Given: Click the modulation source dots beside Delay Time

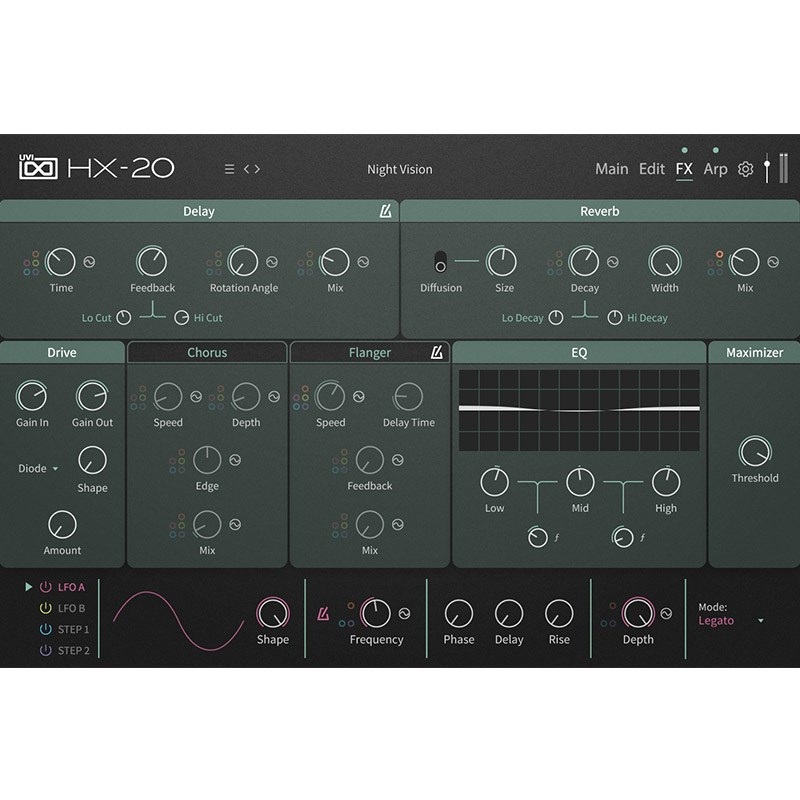Looking at the screenshot, I should [x=31, y=263].
